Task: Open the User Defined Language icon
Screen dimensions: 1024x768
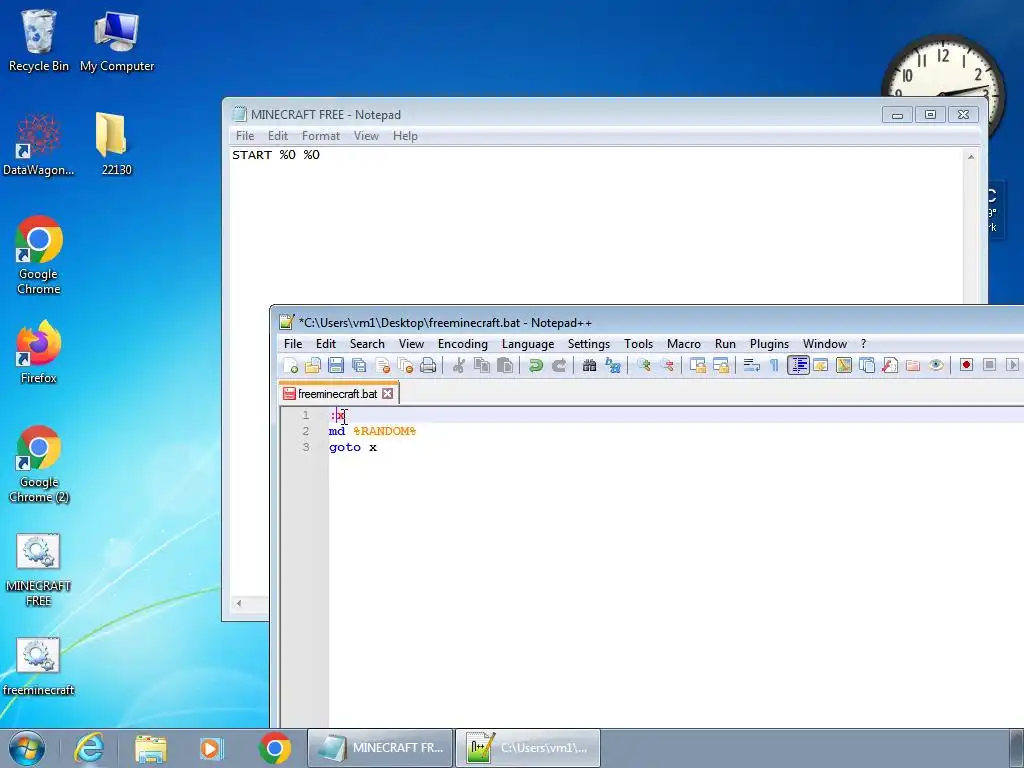Action: pyautogui.click(x=821, y=366)
